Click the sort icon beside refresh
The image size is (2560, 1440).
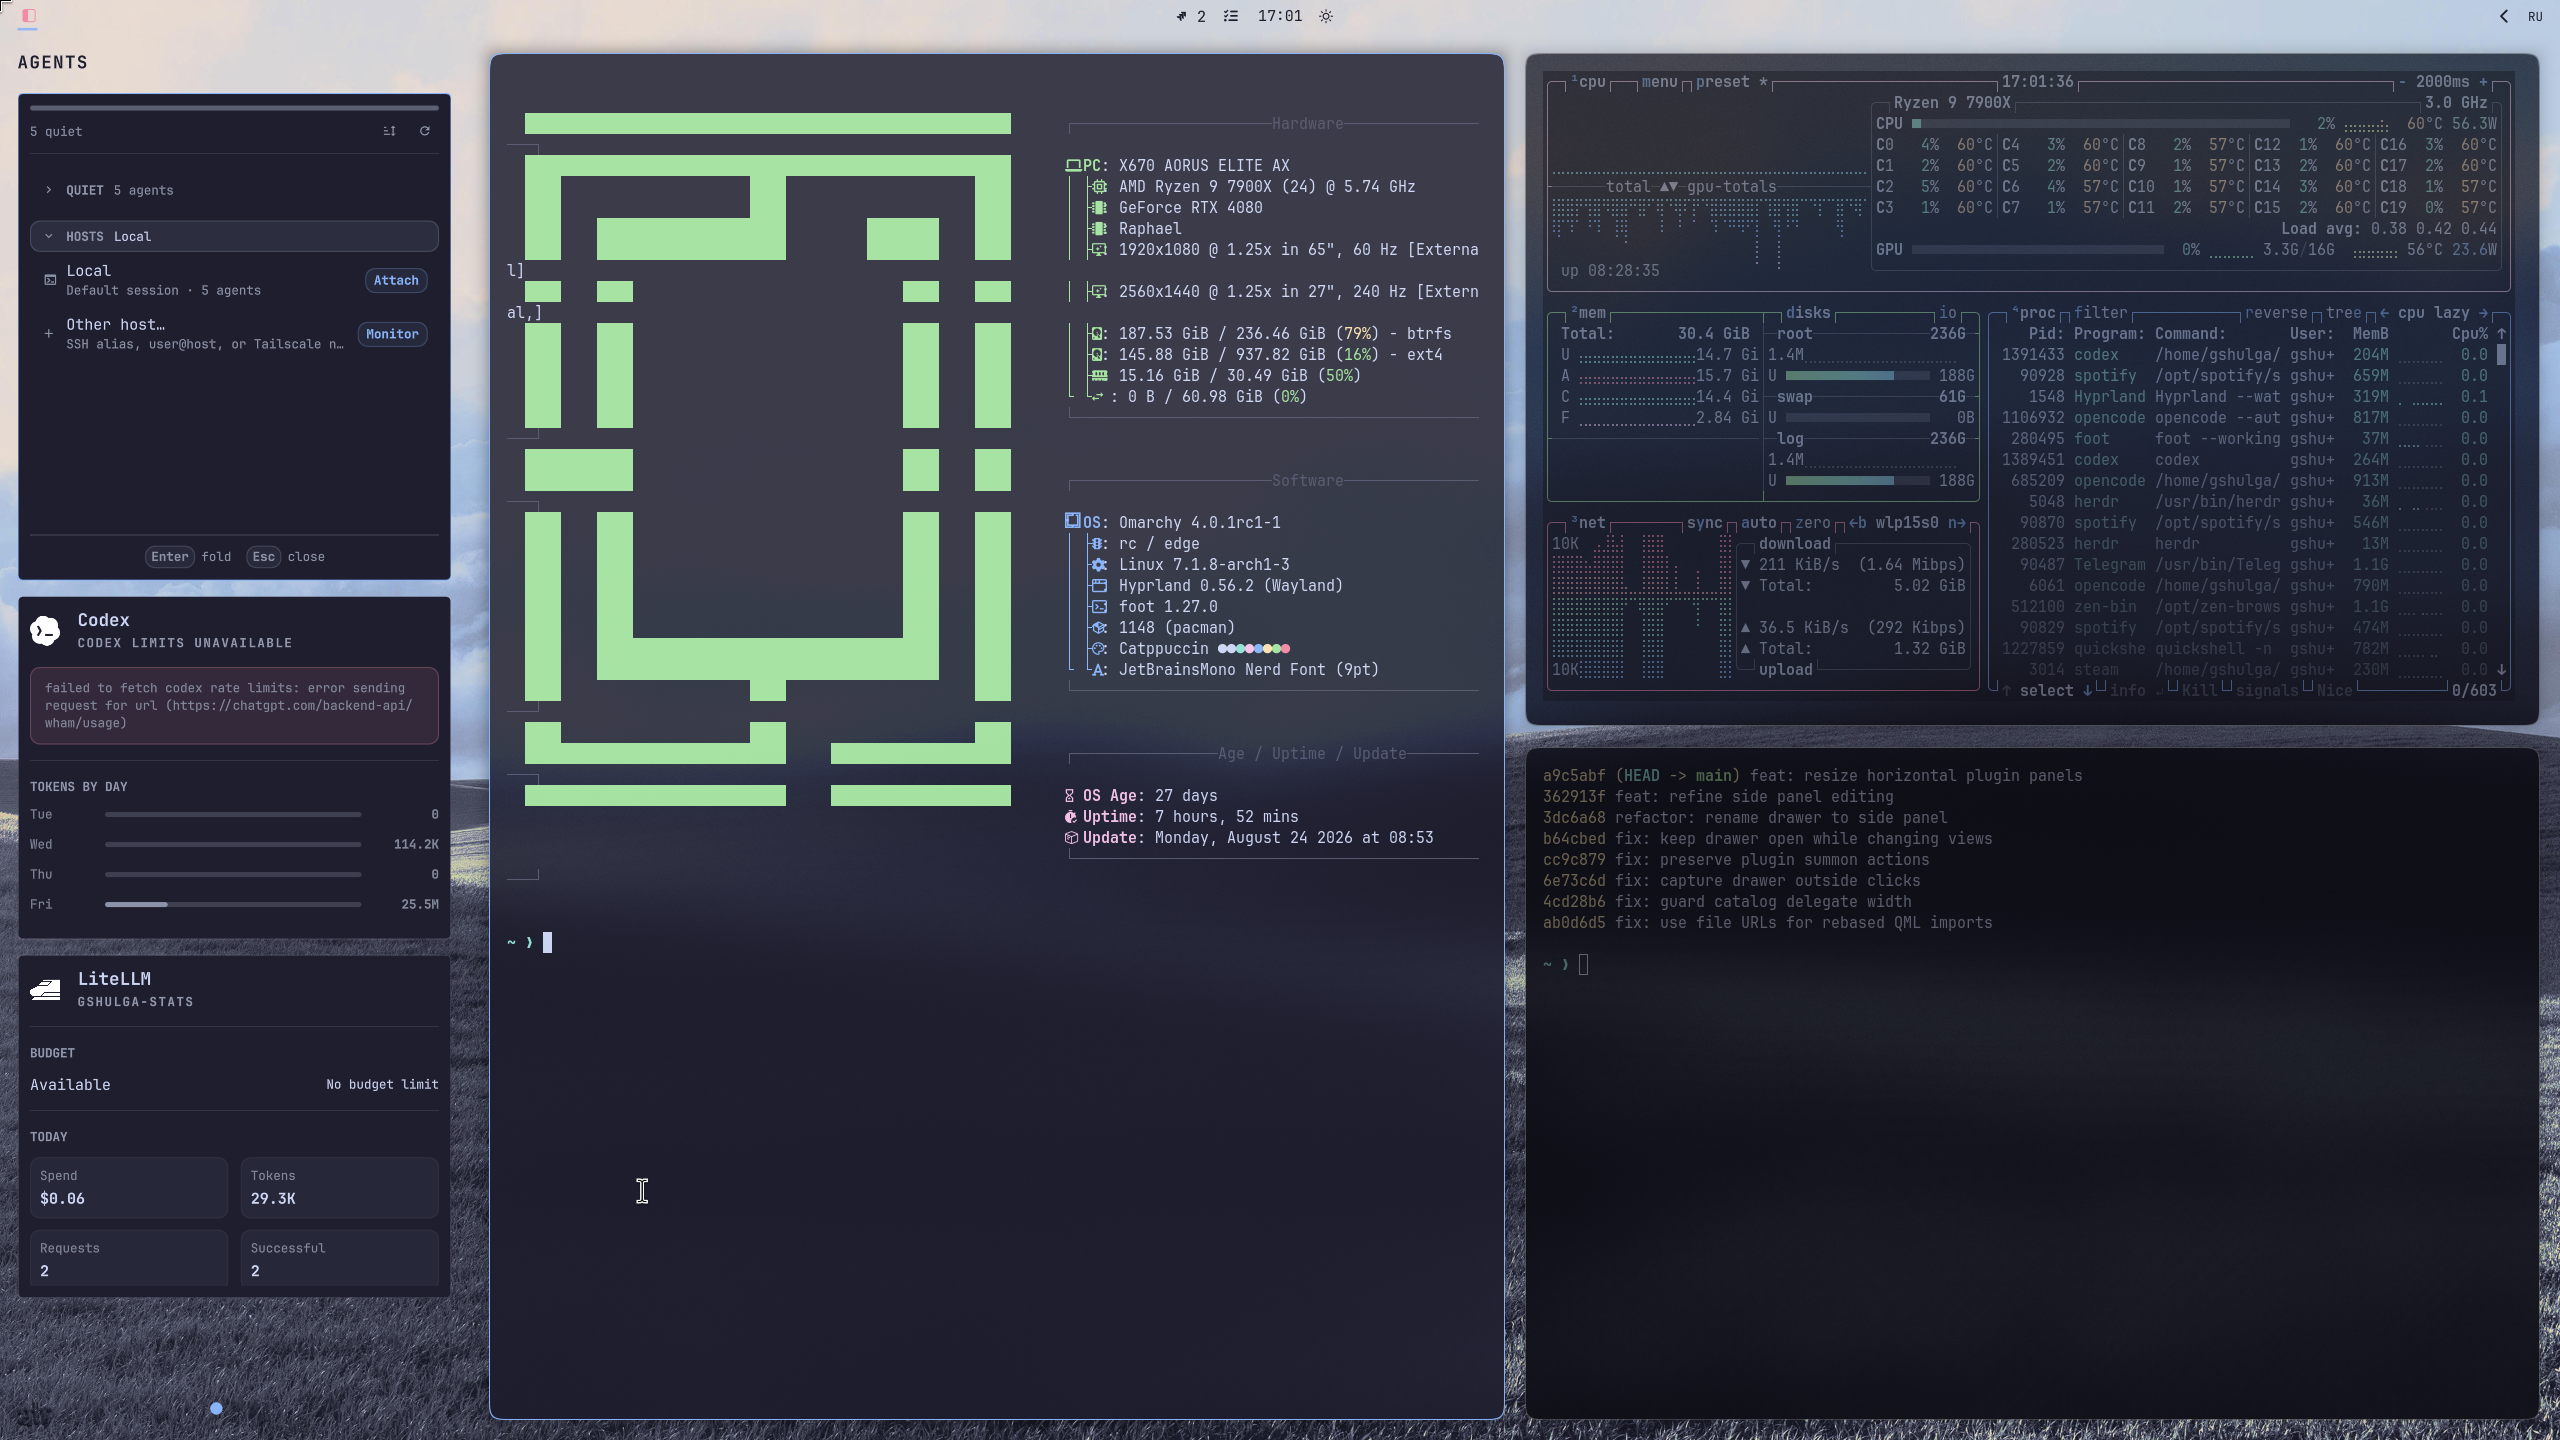click(390, 131)
